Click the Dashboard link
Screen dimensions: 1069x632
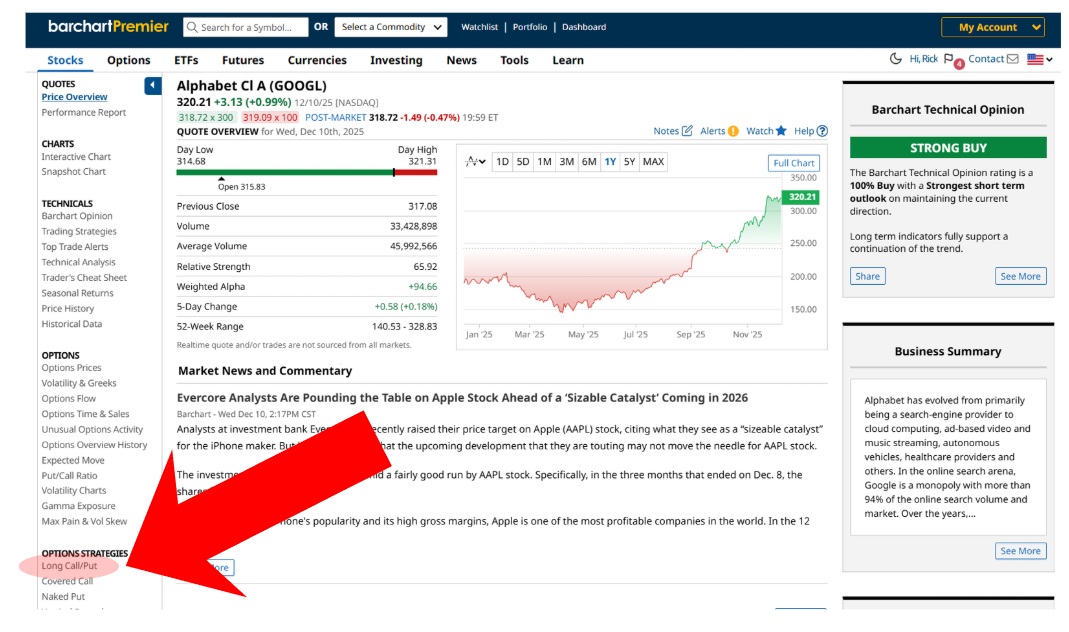click(584, 27)
